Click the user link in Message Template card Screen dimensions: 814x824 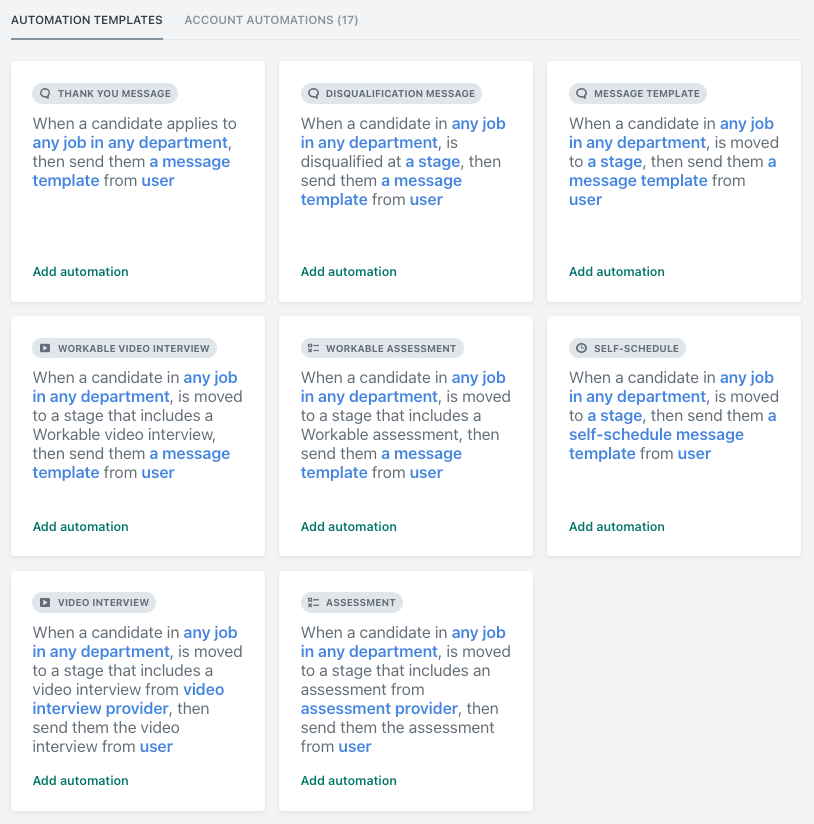coord(585,199)
